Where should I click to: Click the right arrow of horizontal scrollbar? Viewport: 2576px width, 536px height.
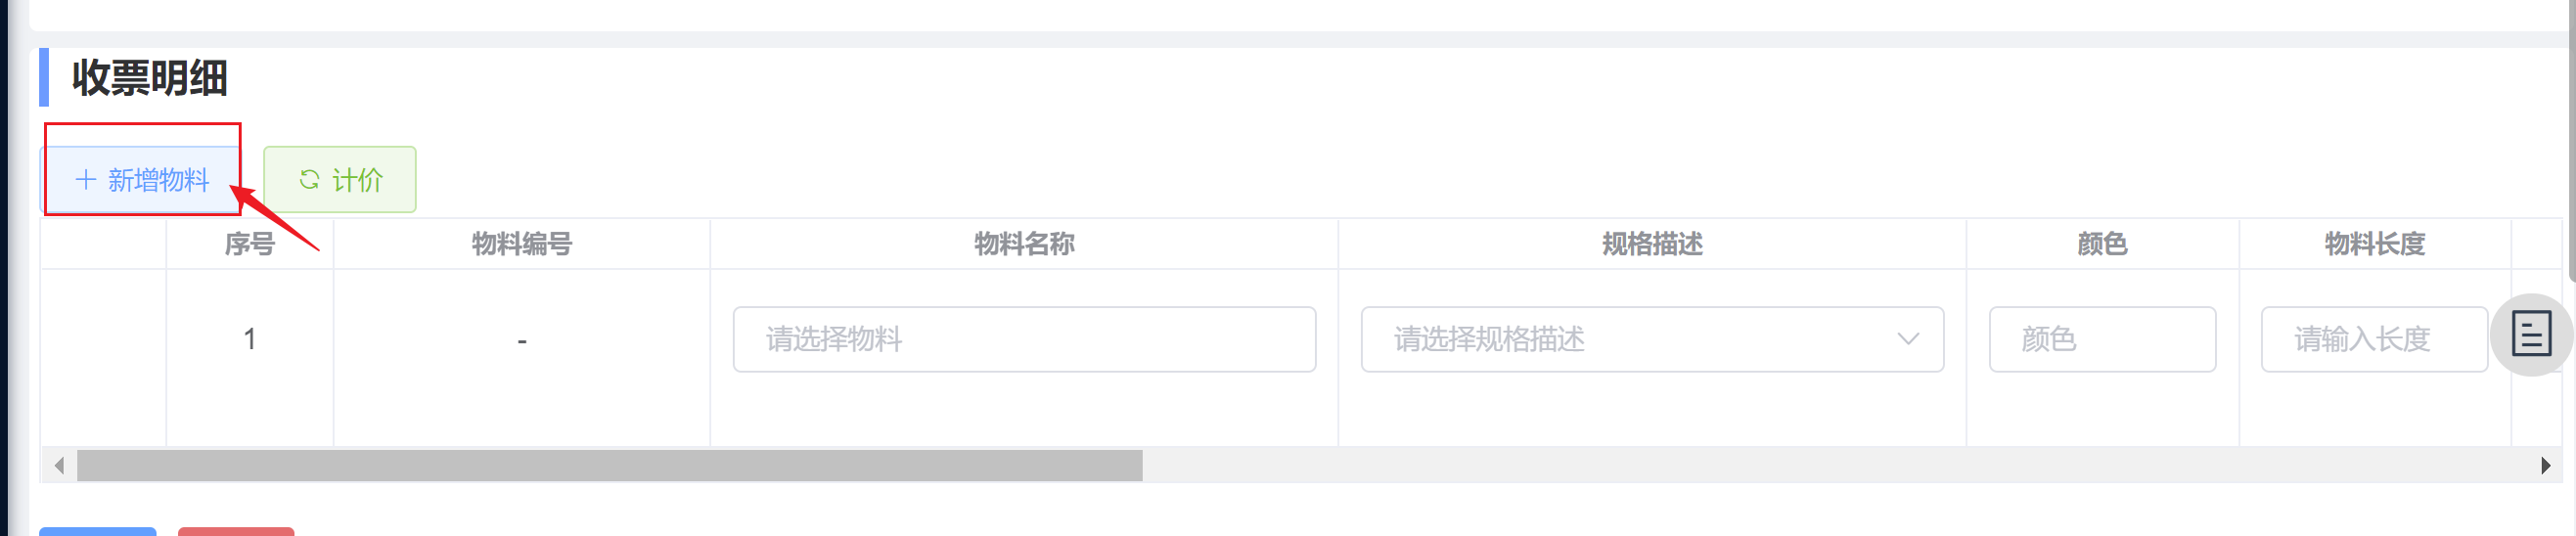(2546, 466)
